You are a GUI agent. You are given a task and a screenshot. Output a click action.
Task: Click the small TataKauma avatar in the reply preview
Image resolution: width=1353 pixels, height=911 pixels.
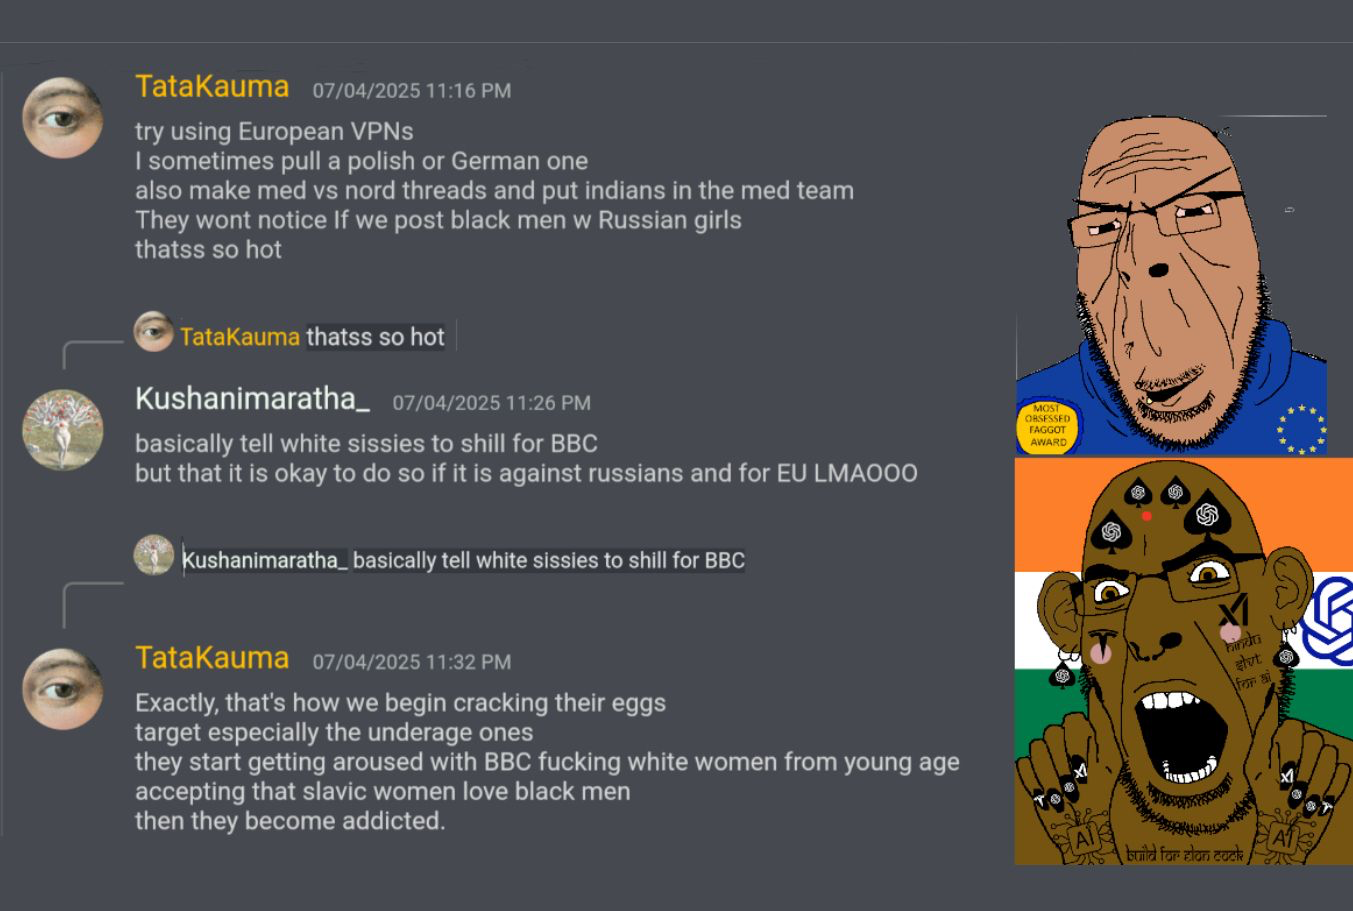tap(154, 332)
